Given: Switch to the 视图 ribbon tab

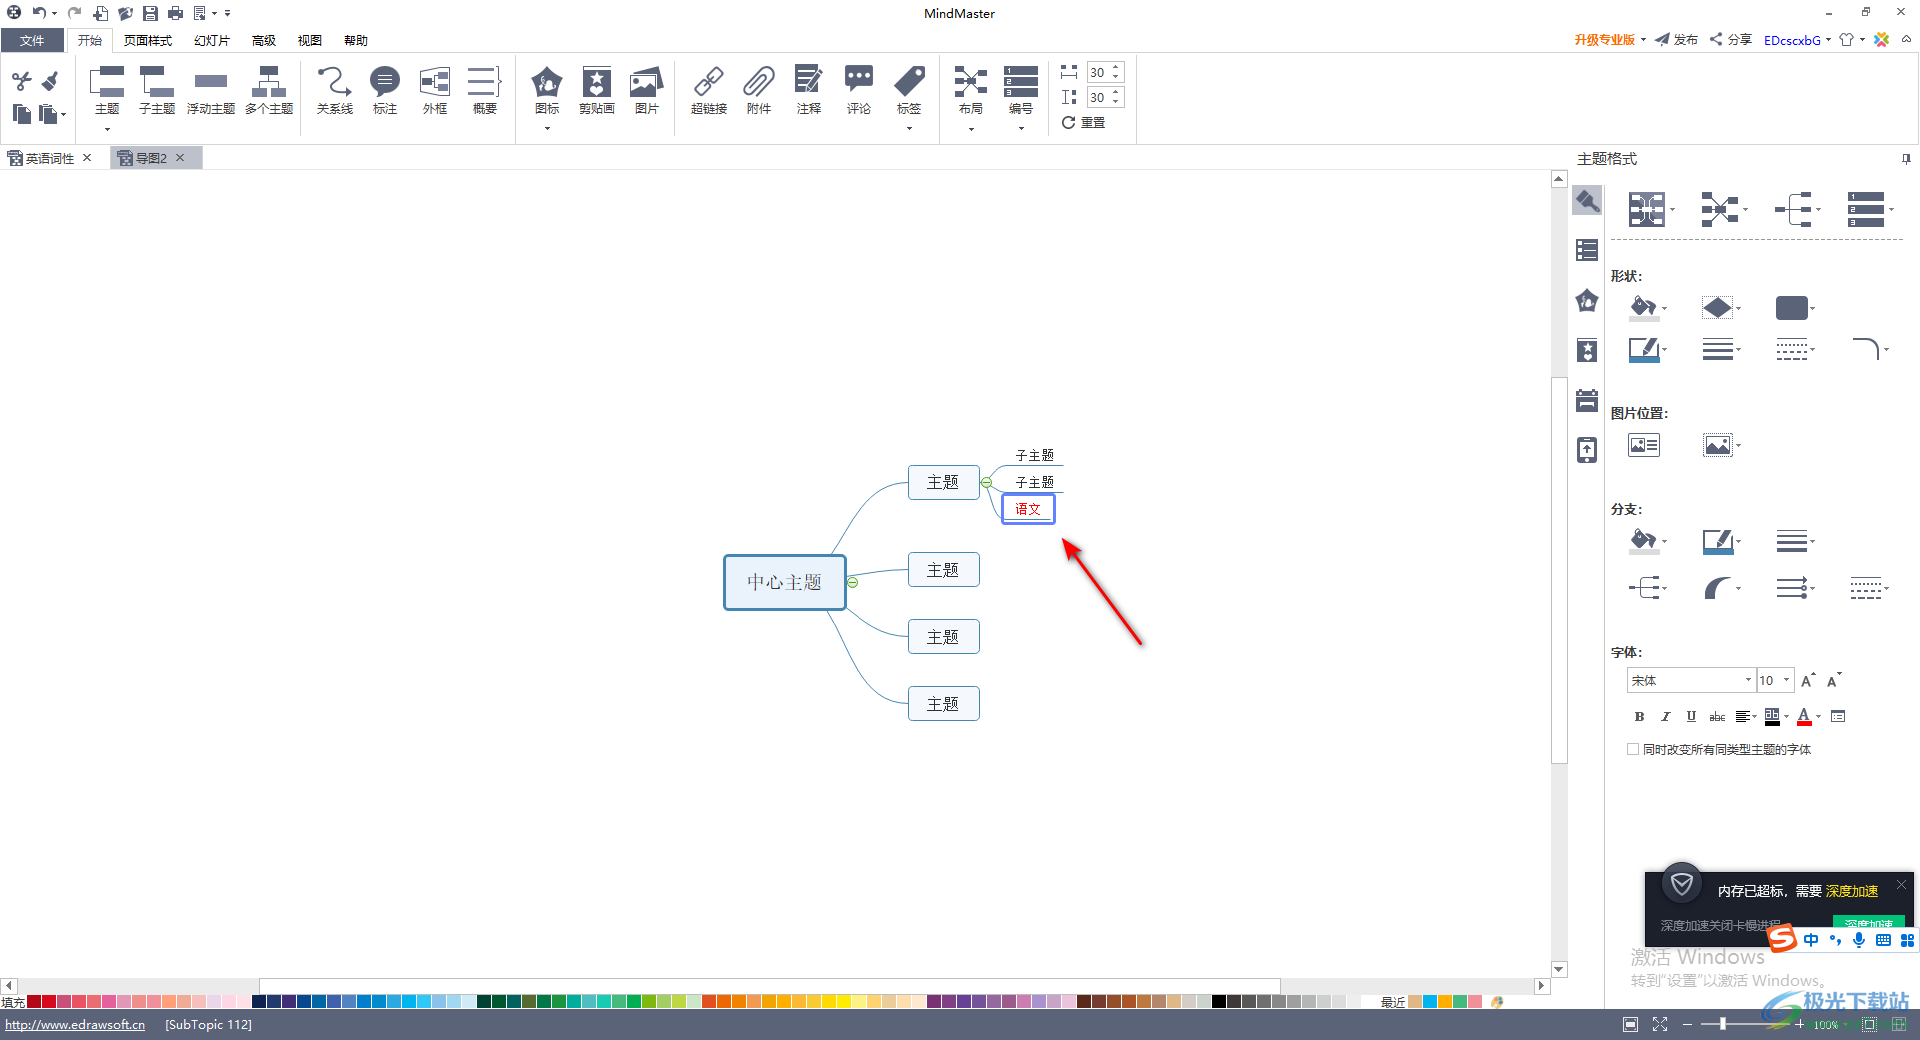Looking at the screenshot, I should (310, 40).
